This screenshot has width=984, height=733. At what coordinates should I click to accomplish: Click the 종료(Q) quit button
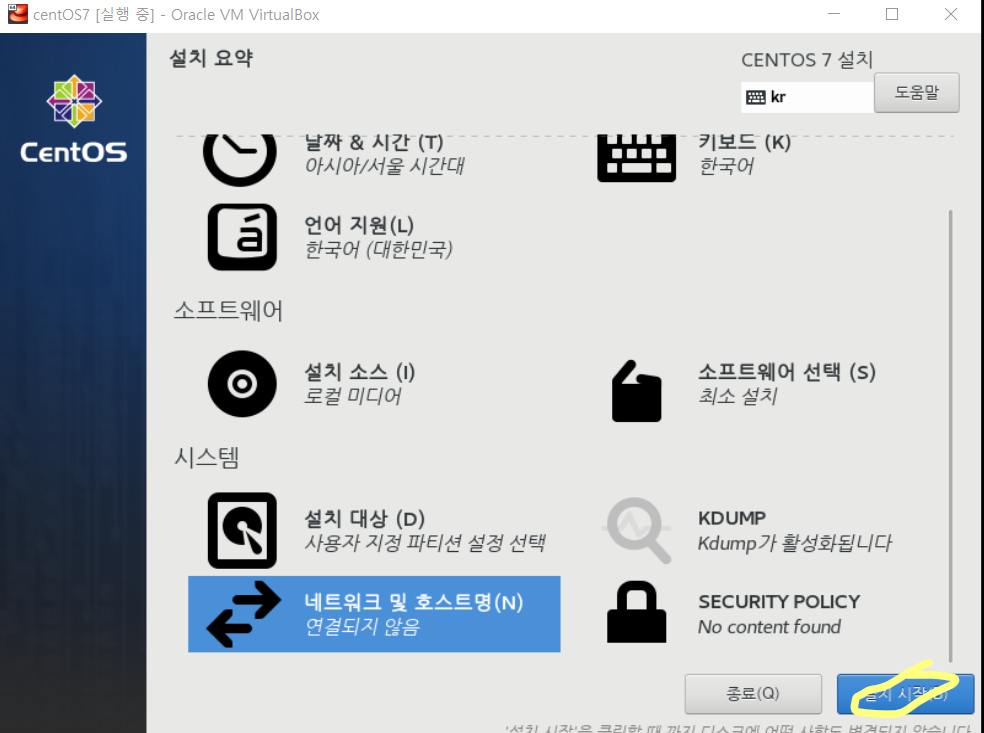pos(753,693)
